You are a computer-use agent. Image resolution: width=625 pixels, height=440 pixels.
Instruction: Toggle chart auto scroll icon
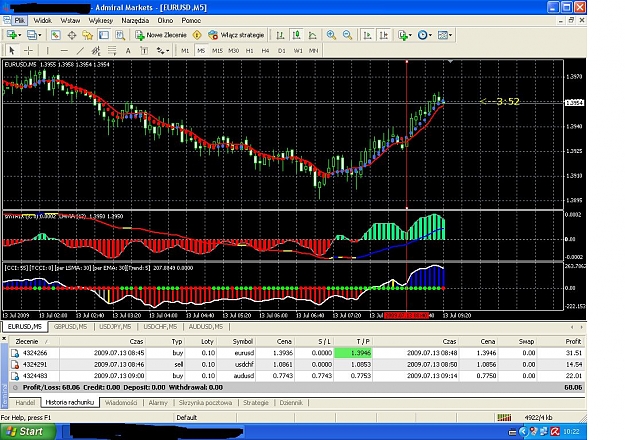point(368,35)
